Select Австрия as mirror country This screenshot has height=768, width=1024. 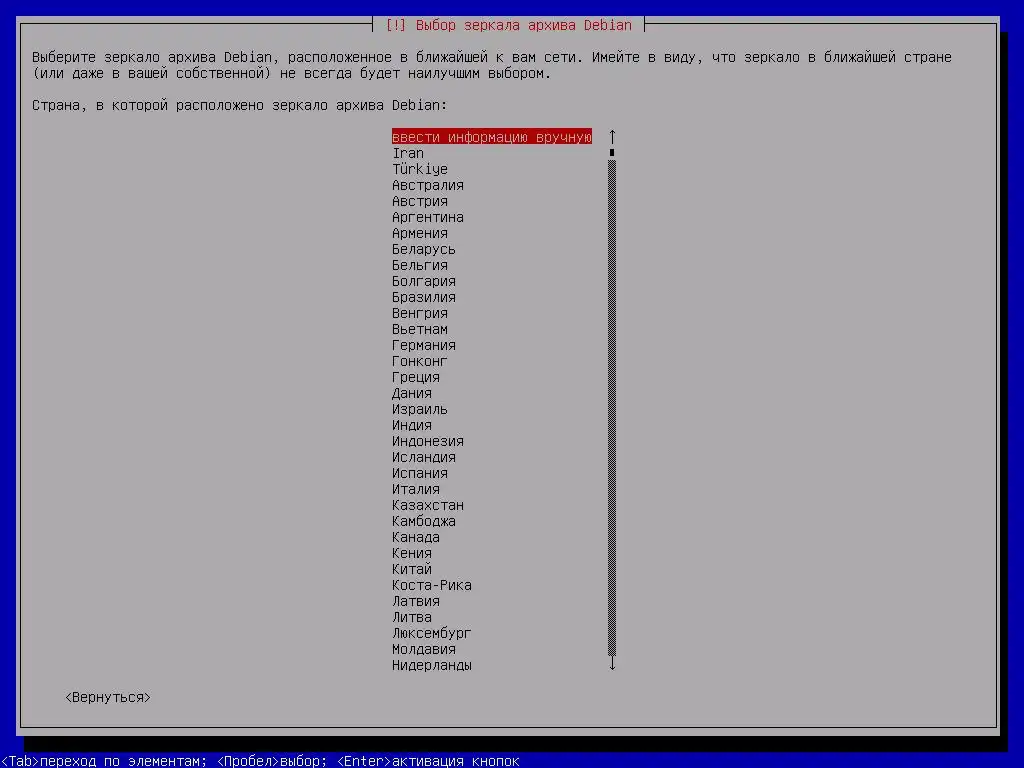click(420, 201)
